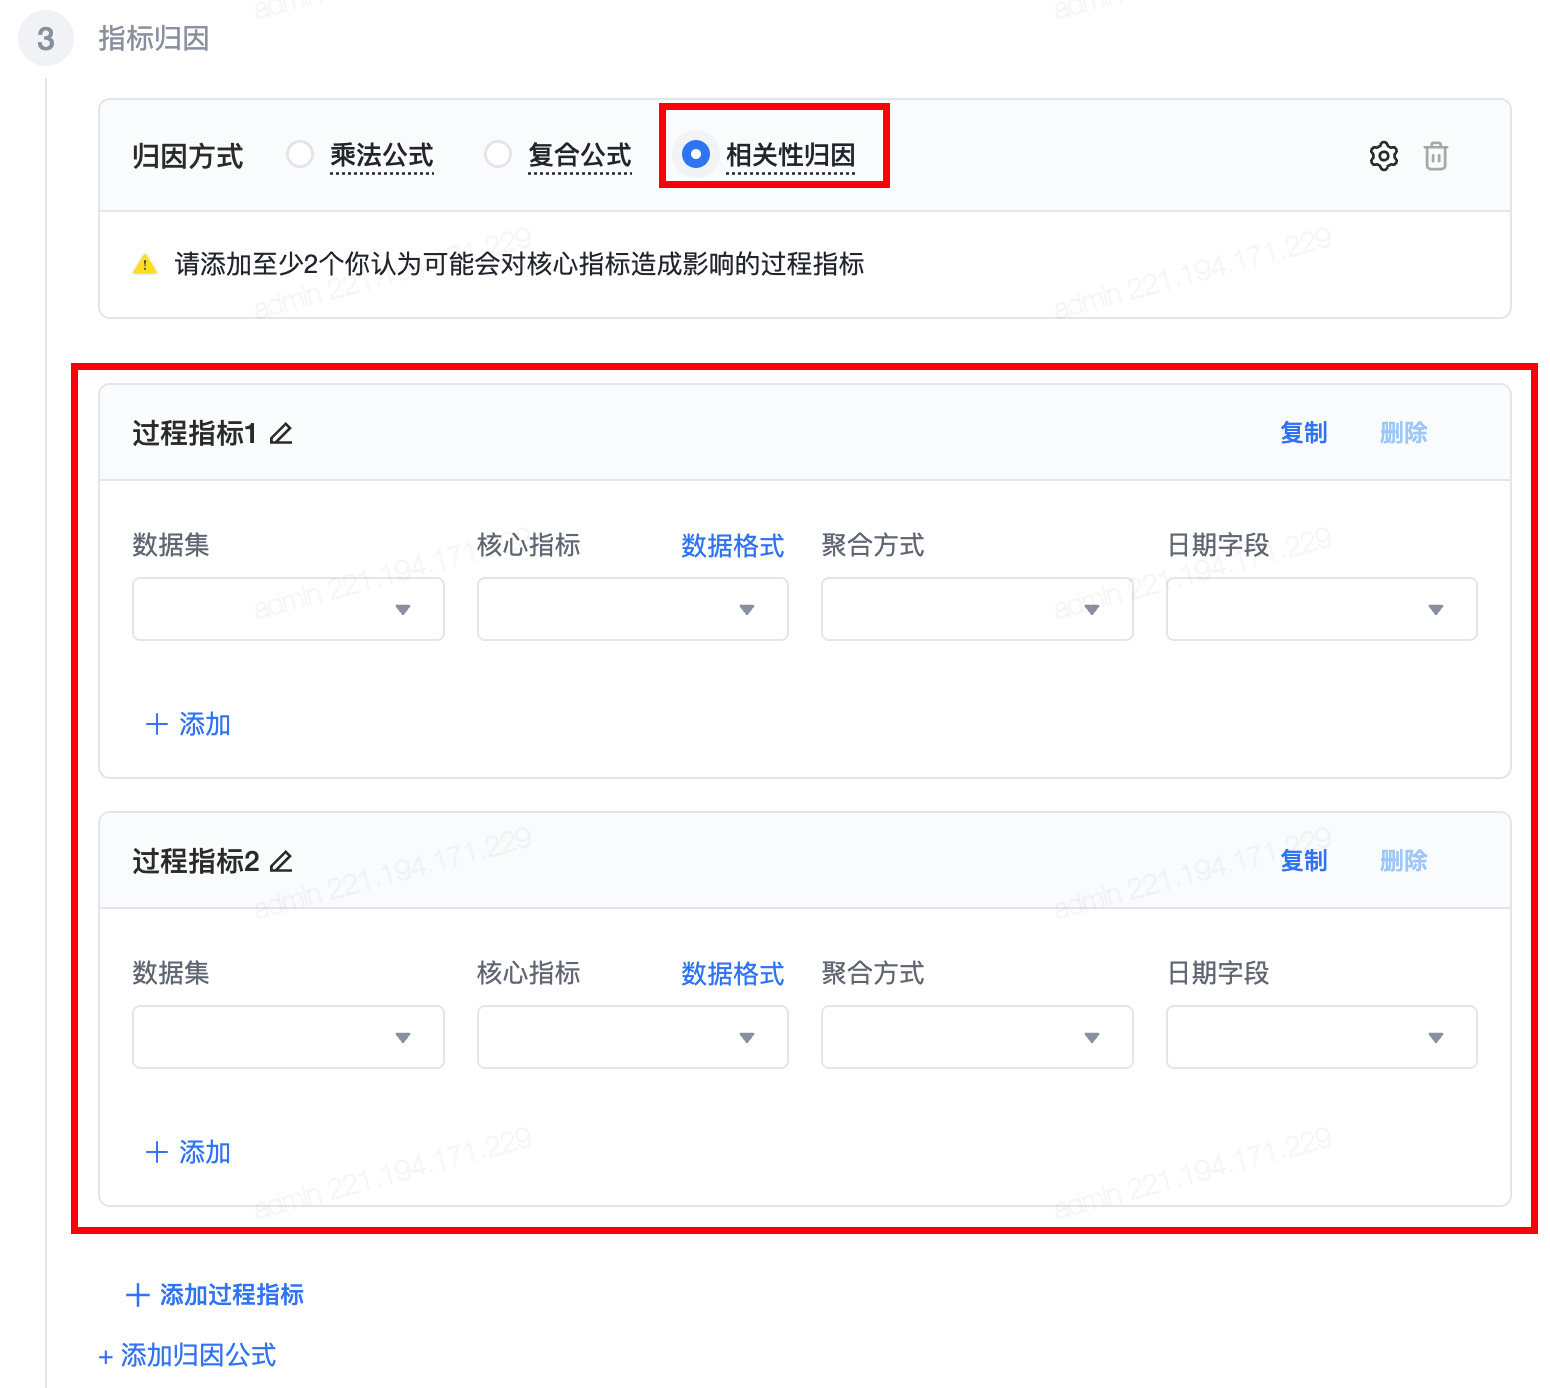Click the step 3 指标归因 marker
The height and width of the screenshot is (1388, 1550).
pyautogui.click(x=46, y=39)
